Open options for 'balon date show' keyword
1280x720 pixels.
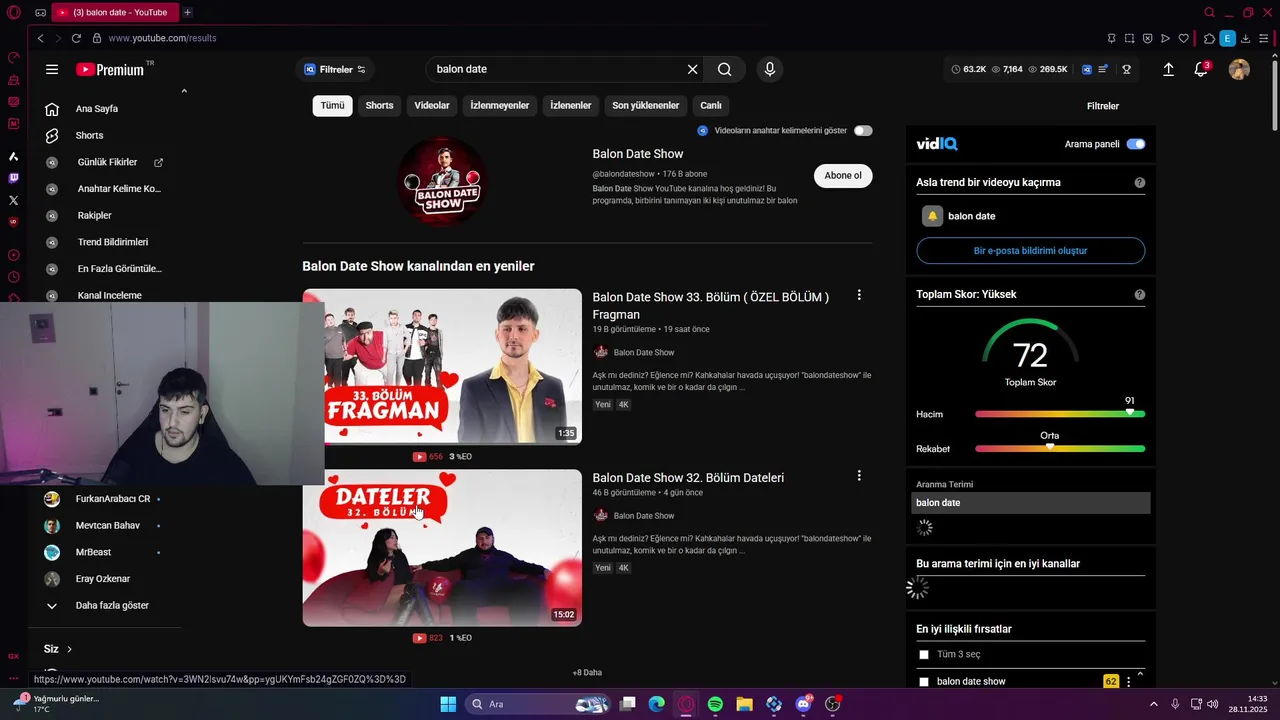point(1129,682)
